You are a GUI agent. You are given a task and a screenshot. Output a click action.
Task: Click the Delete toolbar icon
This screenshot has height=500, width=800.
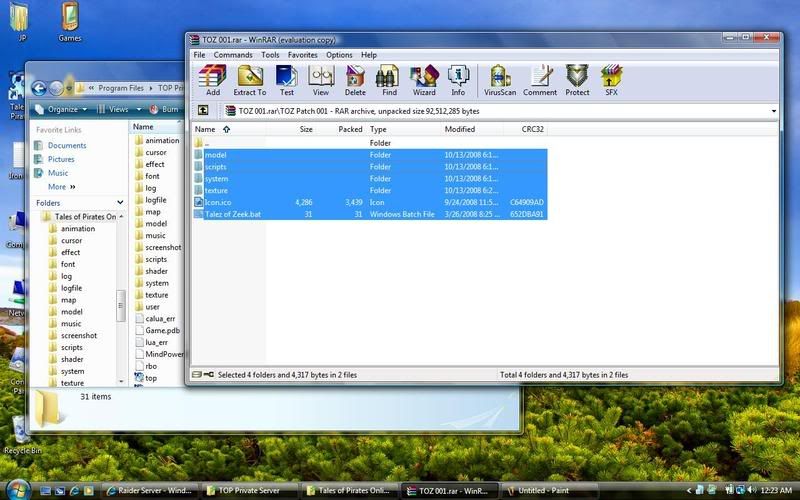coord(355,80)
